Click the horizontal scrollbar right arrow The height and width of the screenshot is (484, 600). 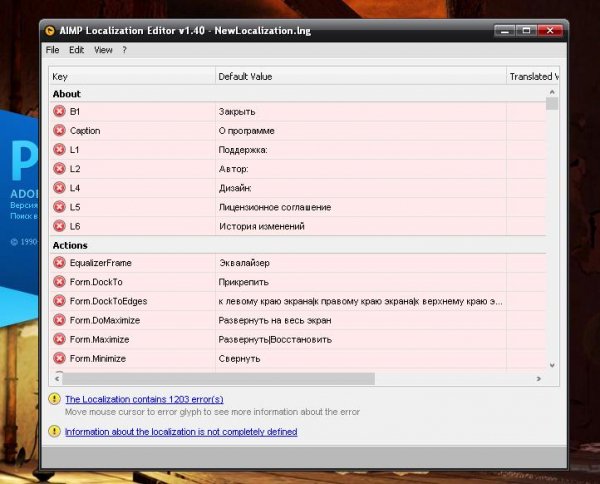[539, 378]
